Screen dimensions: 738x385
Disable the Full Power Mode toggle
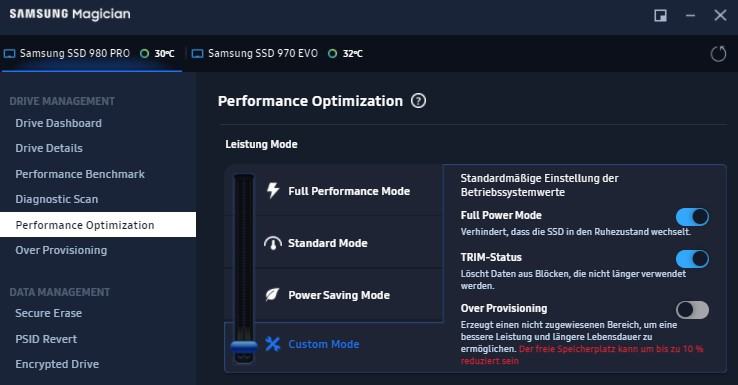coord(692,217)
